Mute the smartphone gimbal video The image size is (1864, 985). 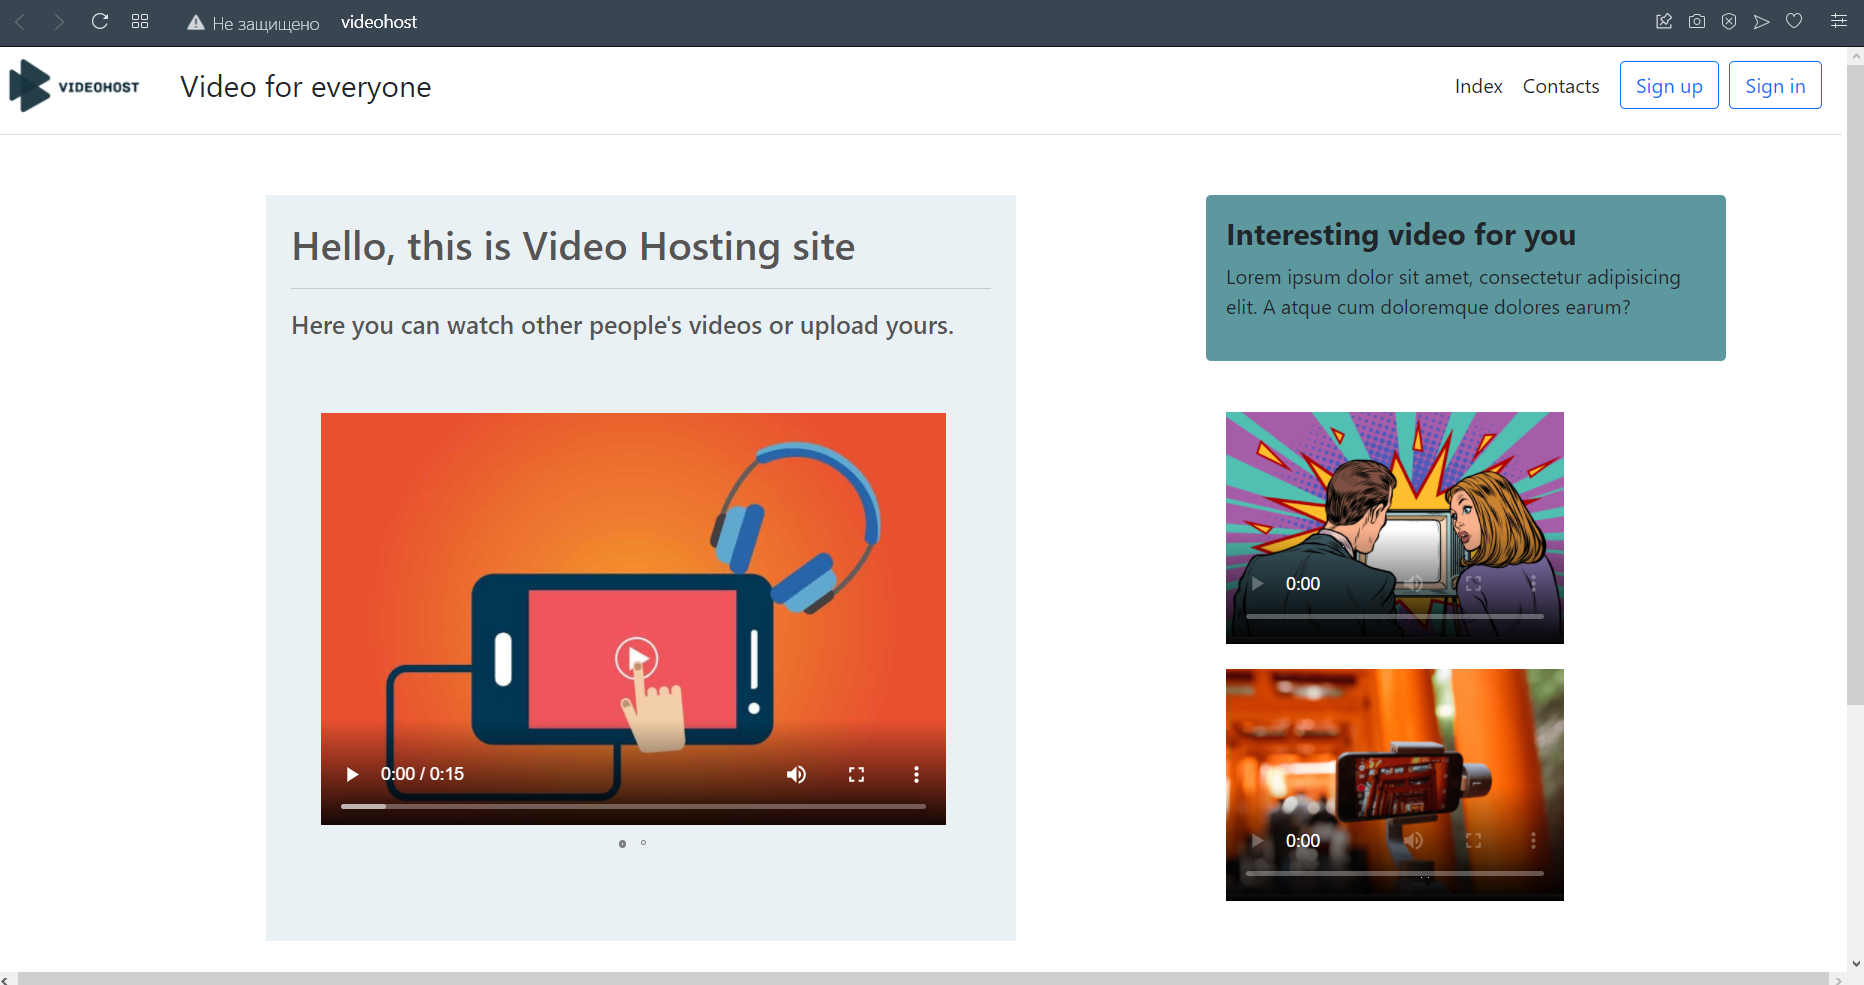(1413, 841)
